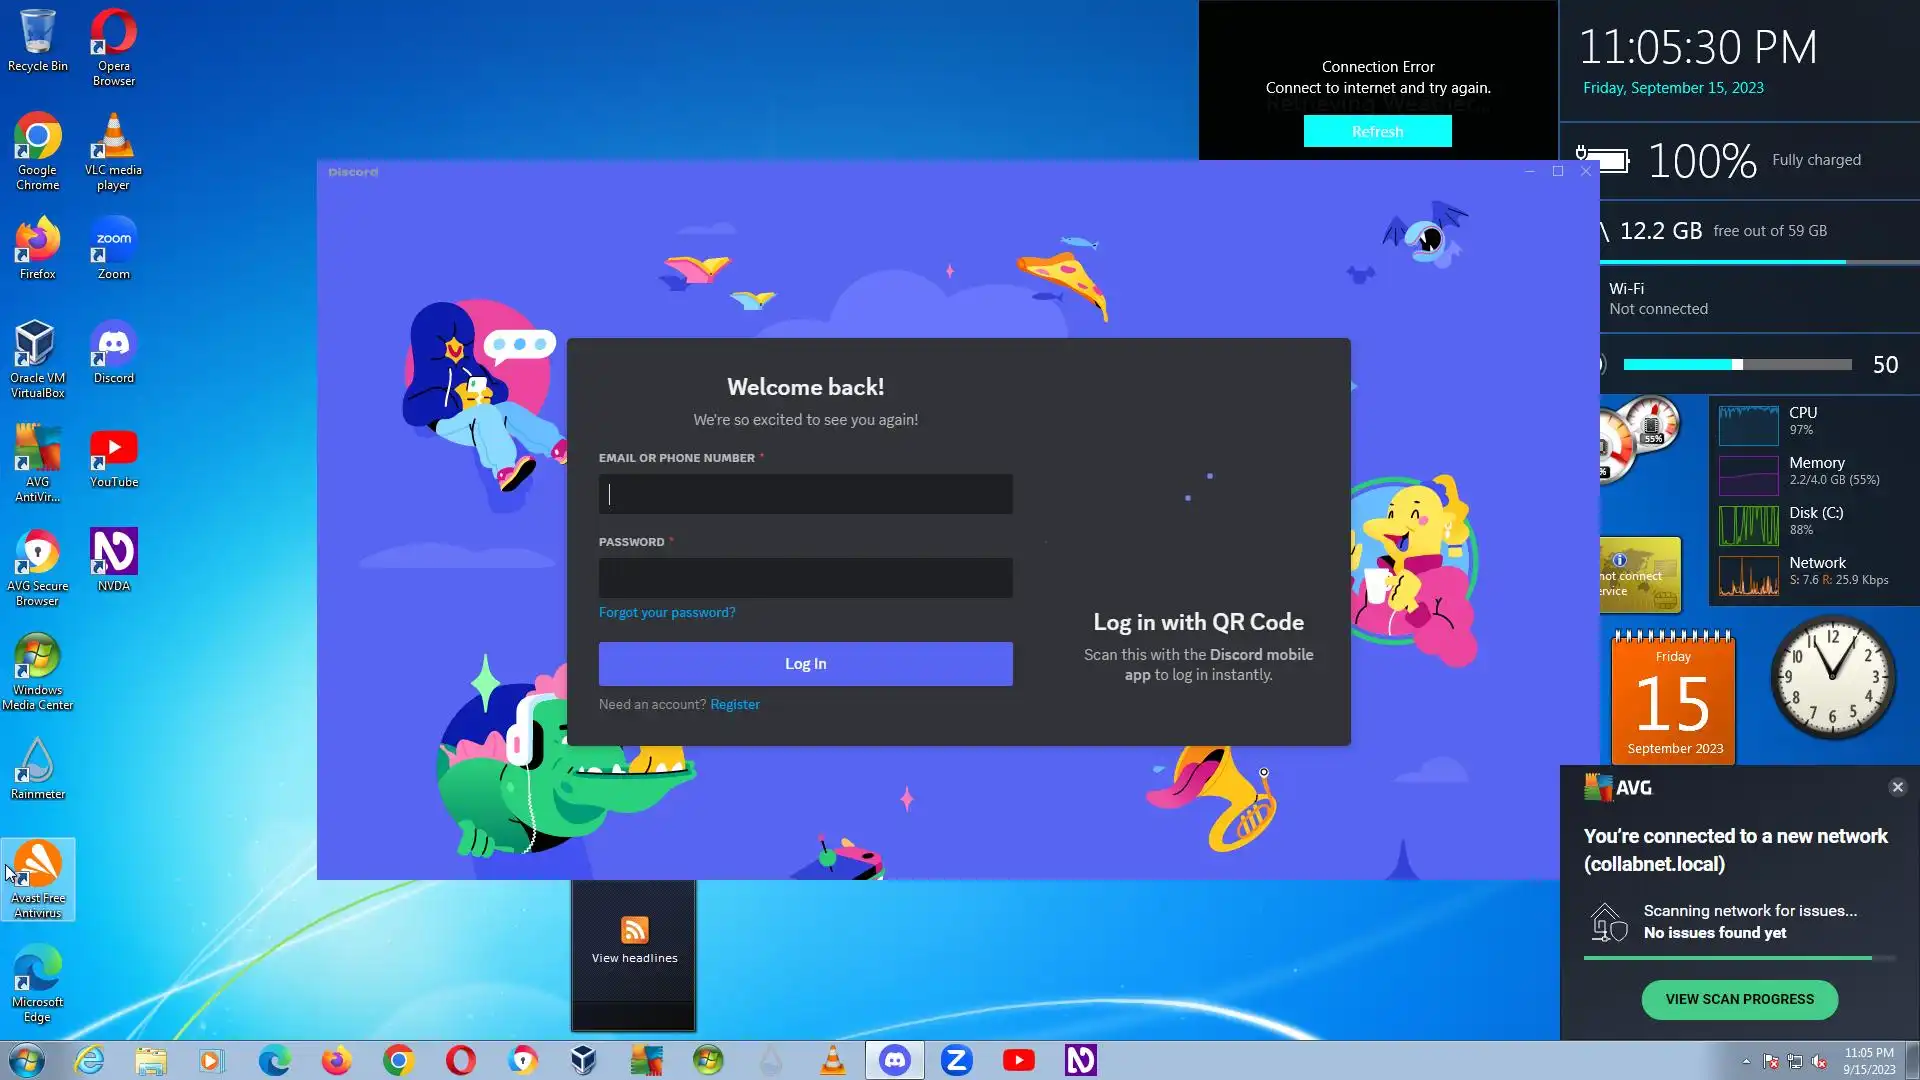The height and width of the screenshot is (1080, 1920).
Task: Click the Register link
Action: tap(734, 704)
